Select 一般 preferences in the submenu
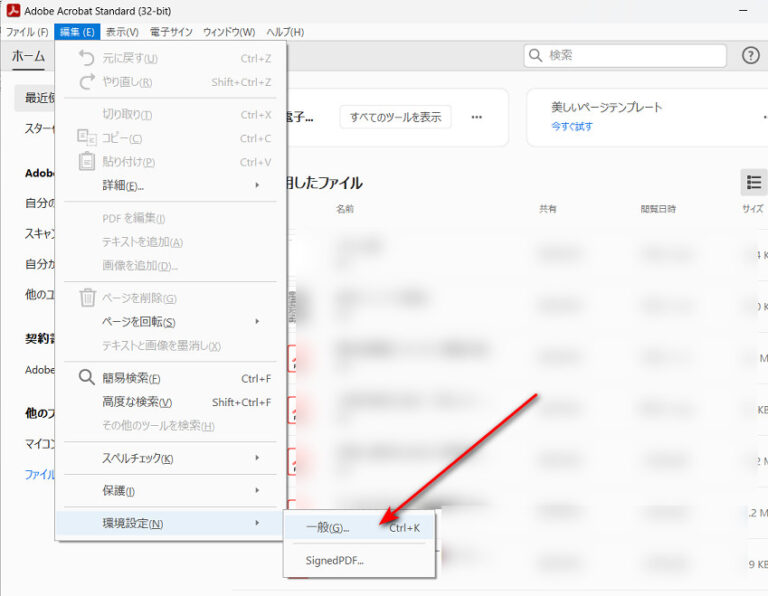The width and height of the screenshot is (768, 596). [x=327, y=527]
